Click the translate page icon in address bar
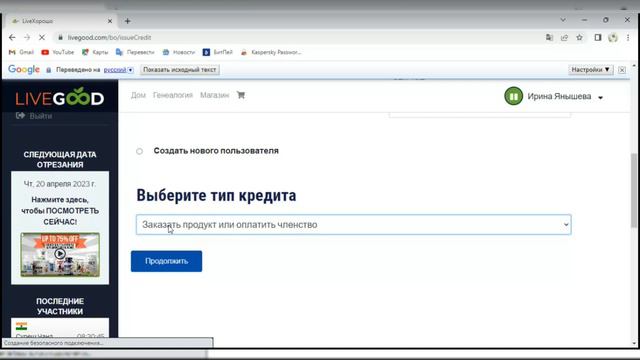The height and width of the screenshot is (360, 640). coord(549,38)
